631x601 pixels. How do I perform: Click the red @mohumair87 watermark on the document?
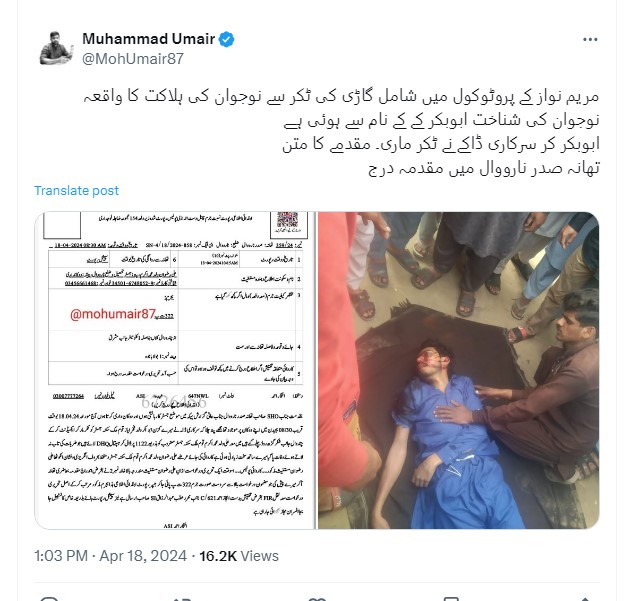[x=112, y=314]
